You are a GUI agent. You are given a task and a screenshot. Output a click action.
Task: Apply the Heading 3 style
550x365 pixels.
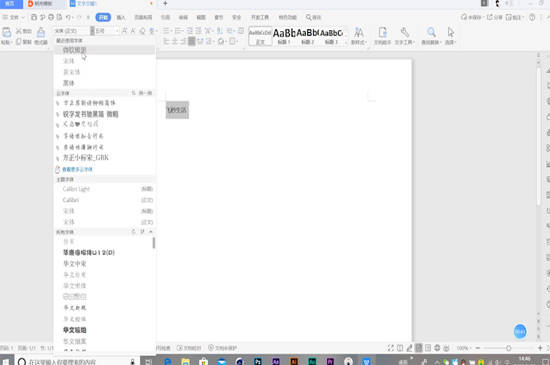tap(331, 36)
